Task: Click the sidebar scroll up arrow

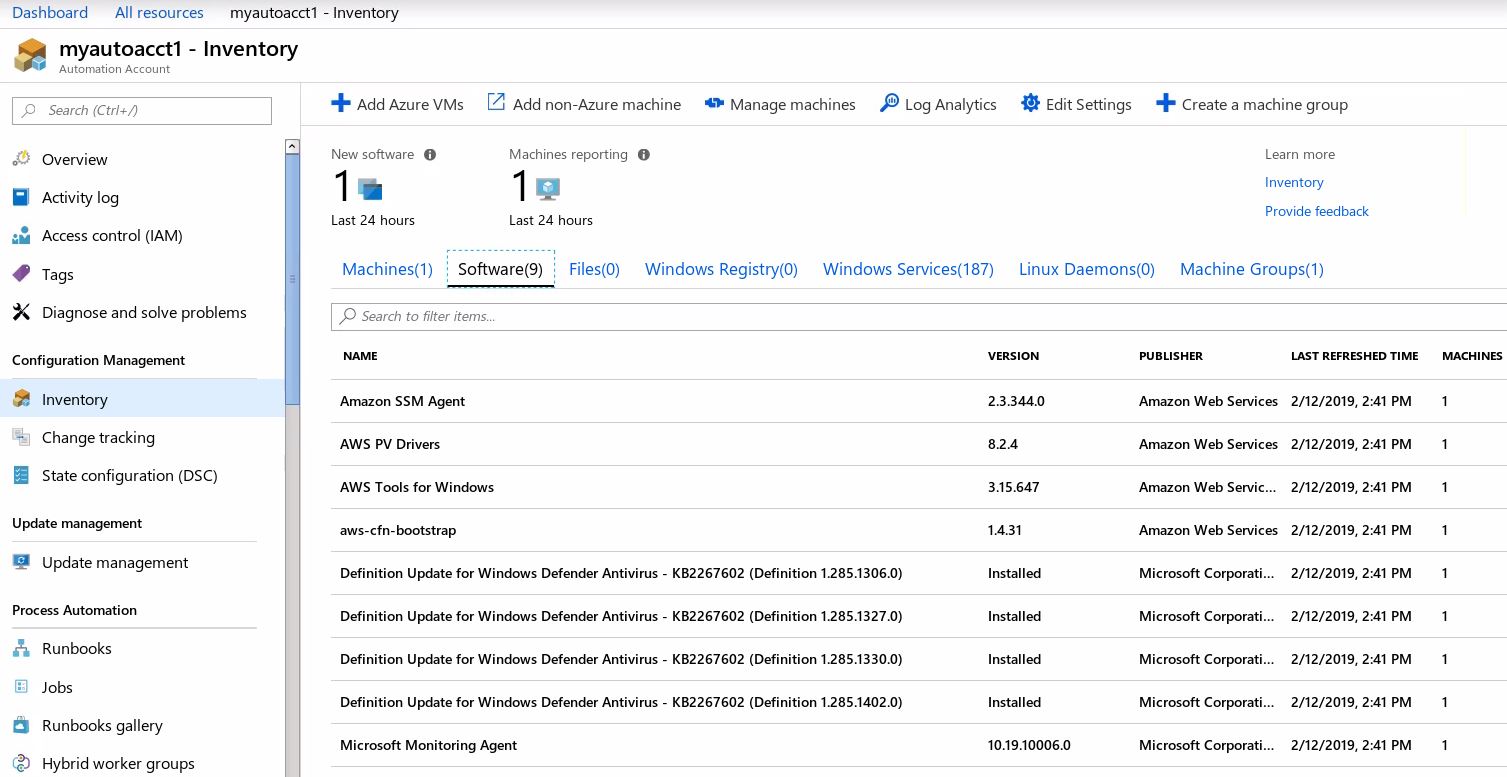Action: 292,147
